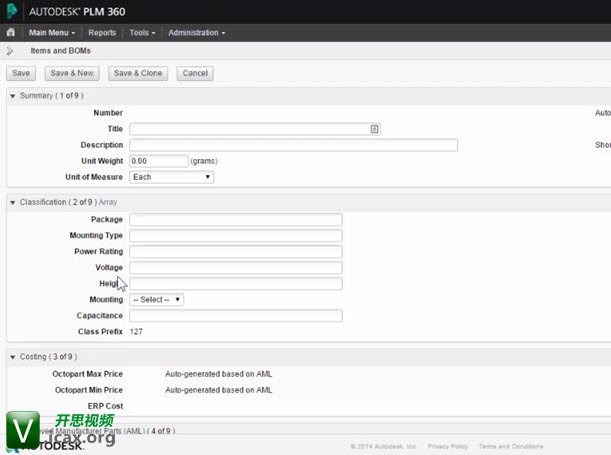The width and height of the screenshot is (611, 455).
Task: Click into the Capacitance field
Action: 236,316
